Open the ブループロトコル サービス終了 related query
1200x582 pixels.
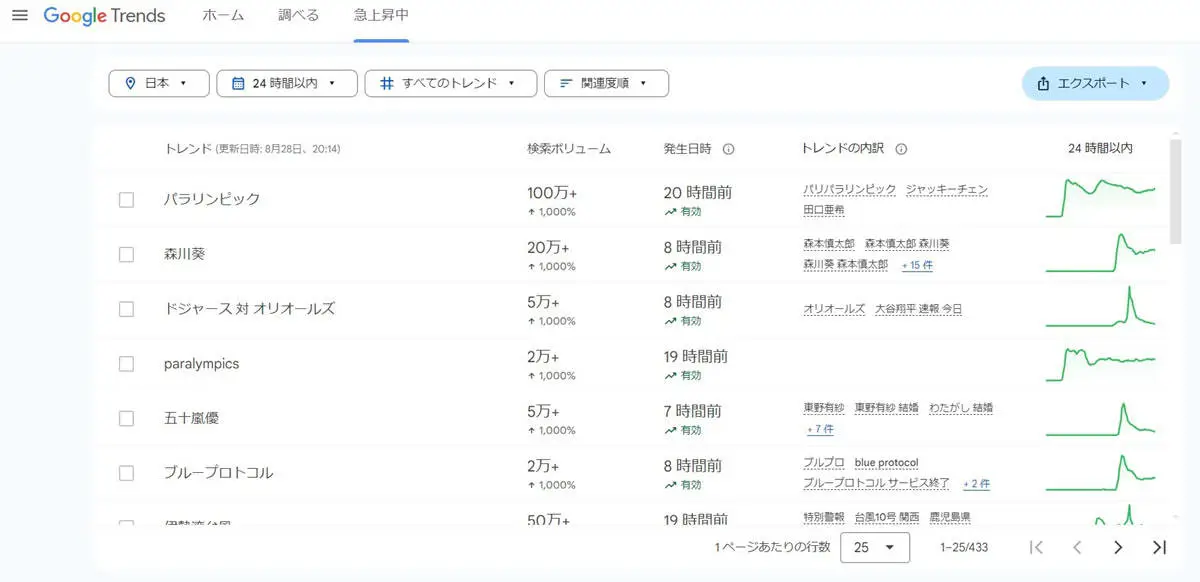878,484
